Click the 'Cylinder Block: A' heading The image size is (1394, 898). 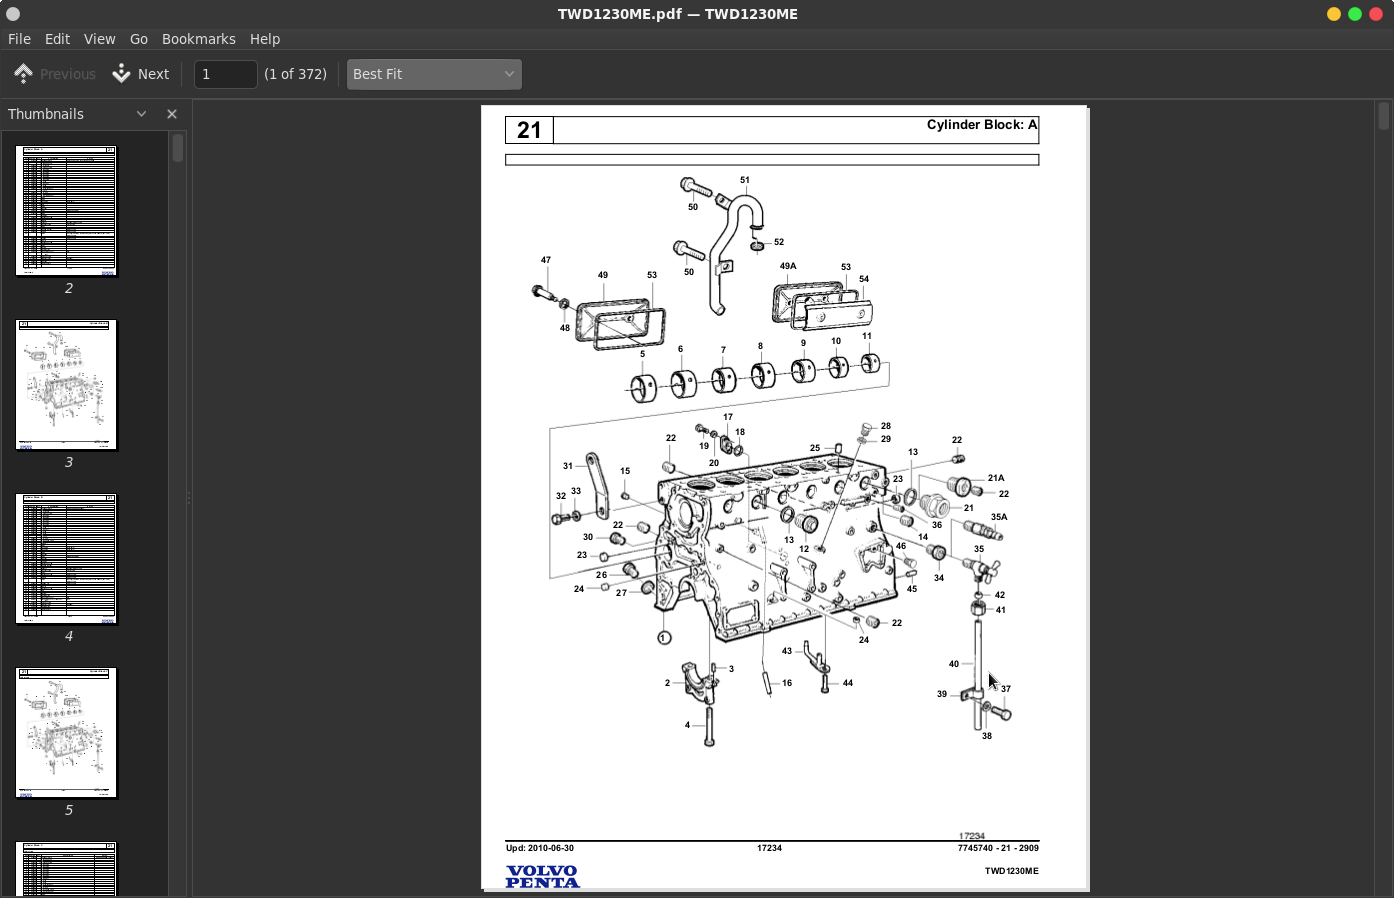pos(982,125)
